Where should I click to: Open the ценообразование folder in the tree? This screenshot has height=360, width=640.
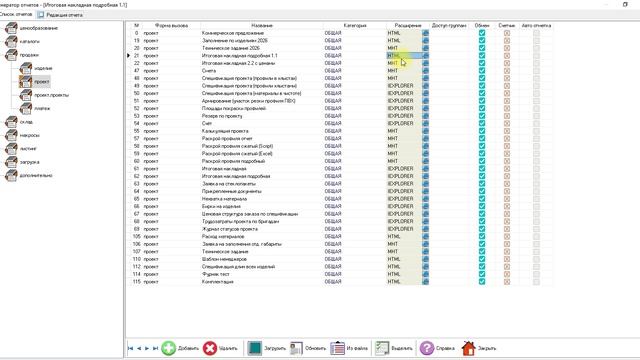pyautogui.click(x=31, y=28)
